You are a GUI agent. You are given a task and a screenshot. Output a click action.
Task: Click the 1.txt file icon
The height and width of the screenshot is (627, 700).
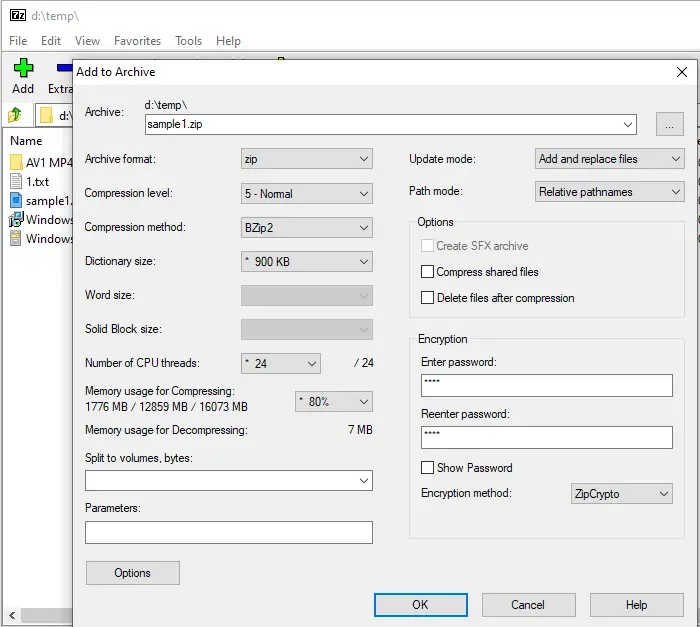pyautogui.click(x=16, y=181)
